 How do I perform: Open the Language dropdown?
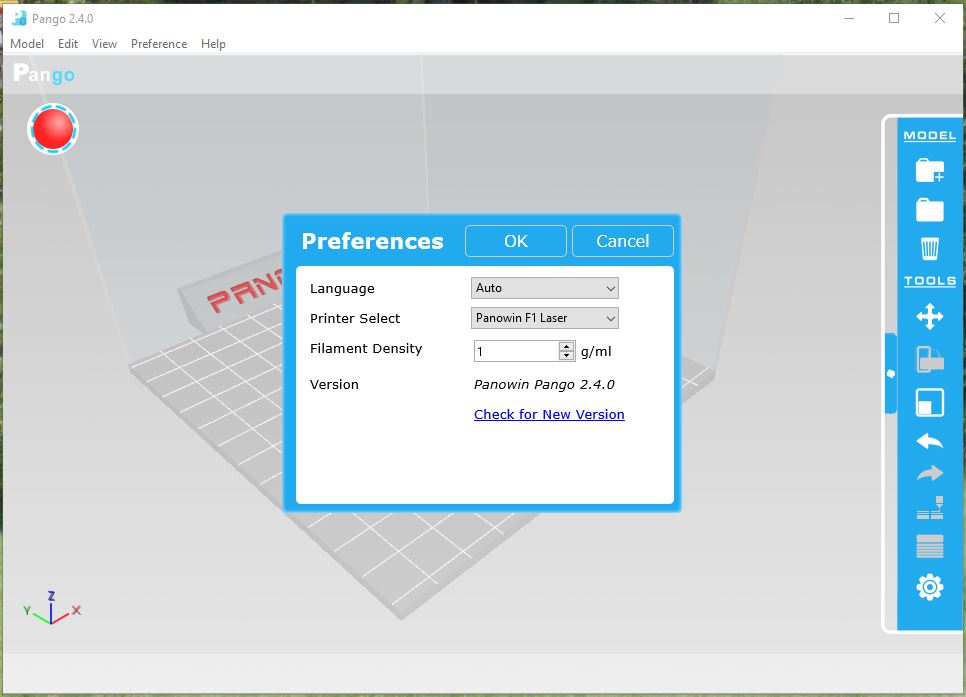click(x=545, y=288)
